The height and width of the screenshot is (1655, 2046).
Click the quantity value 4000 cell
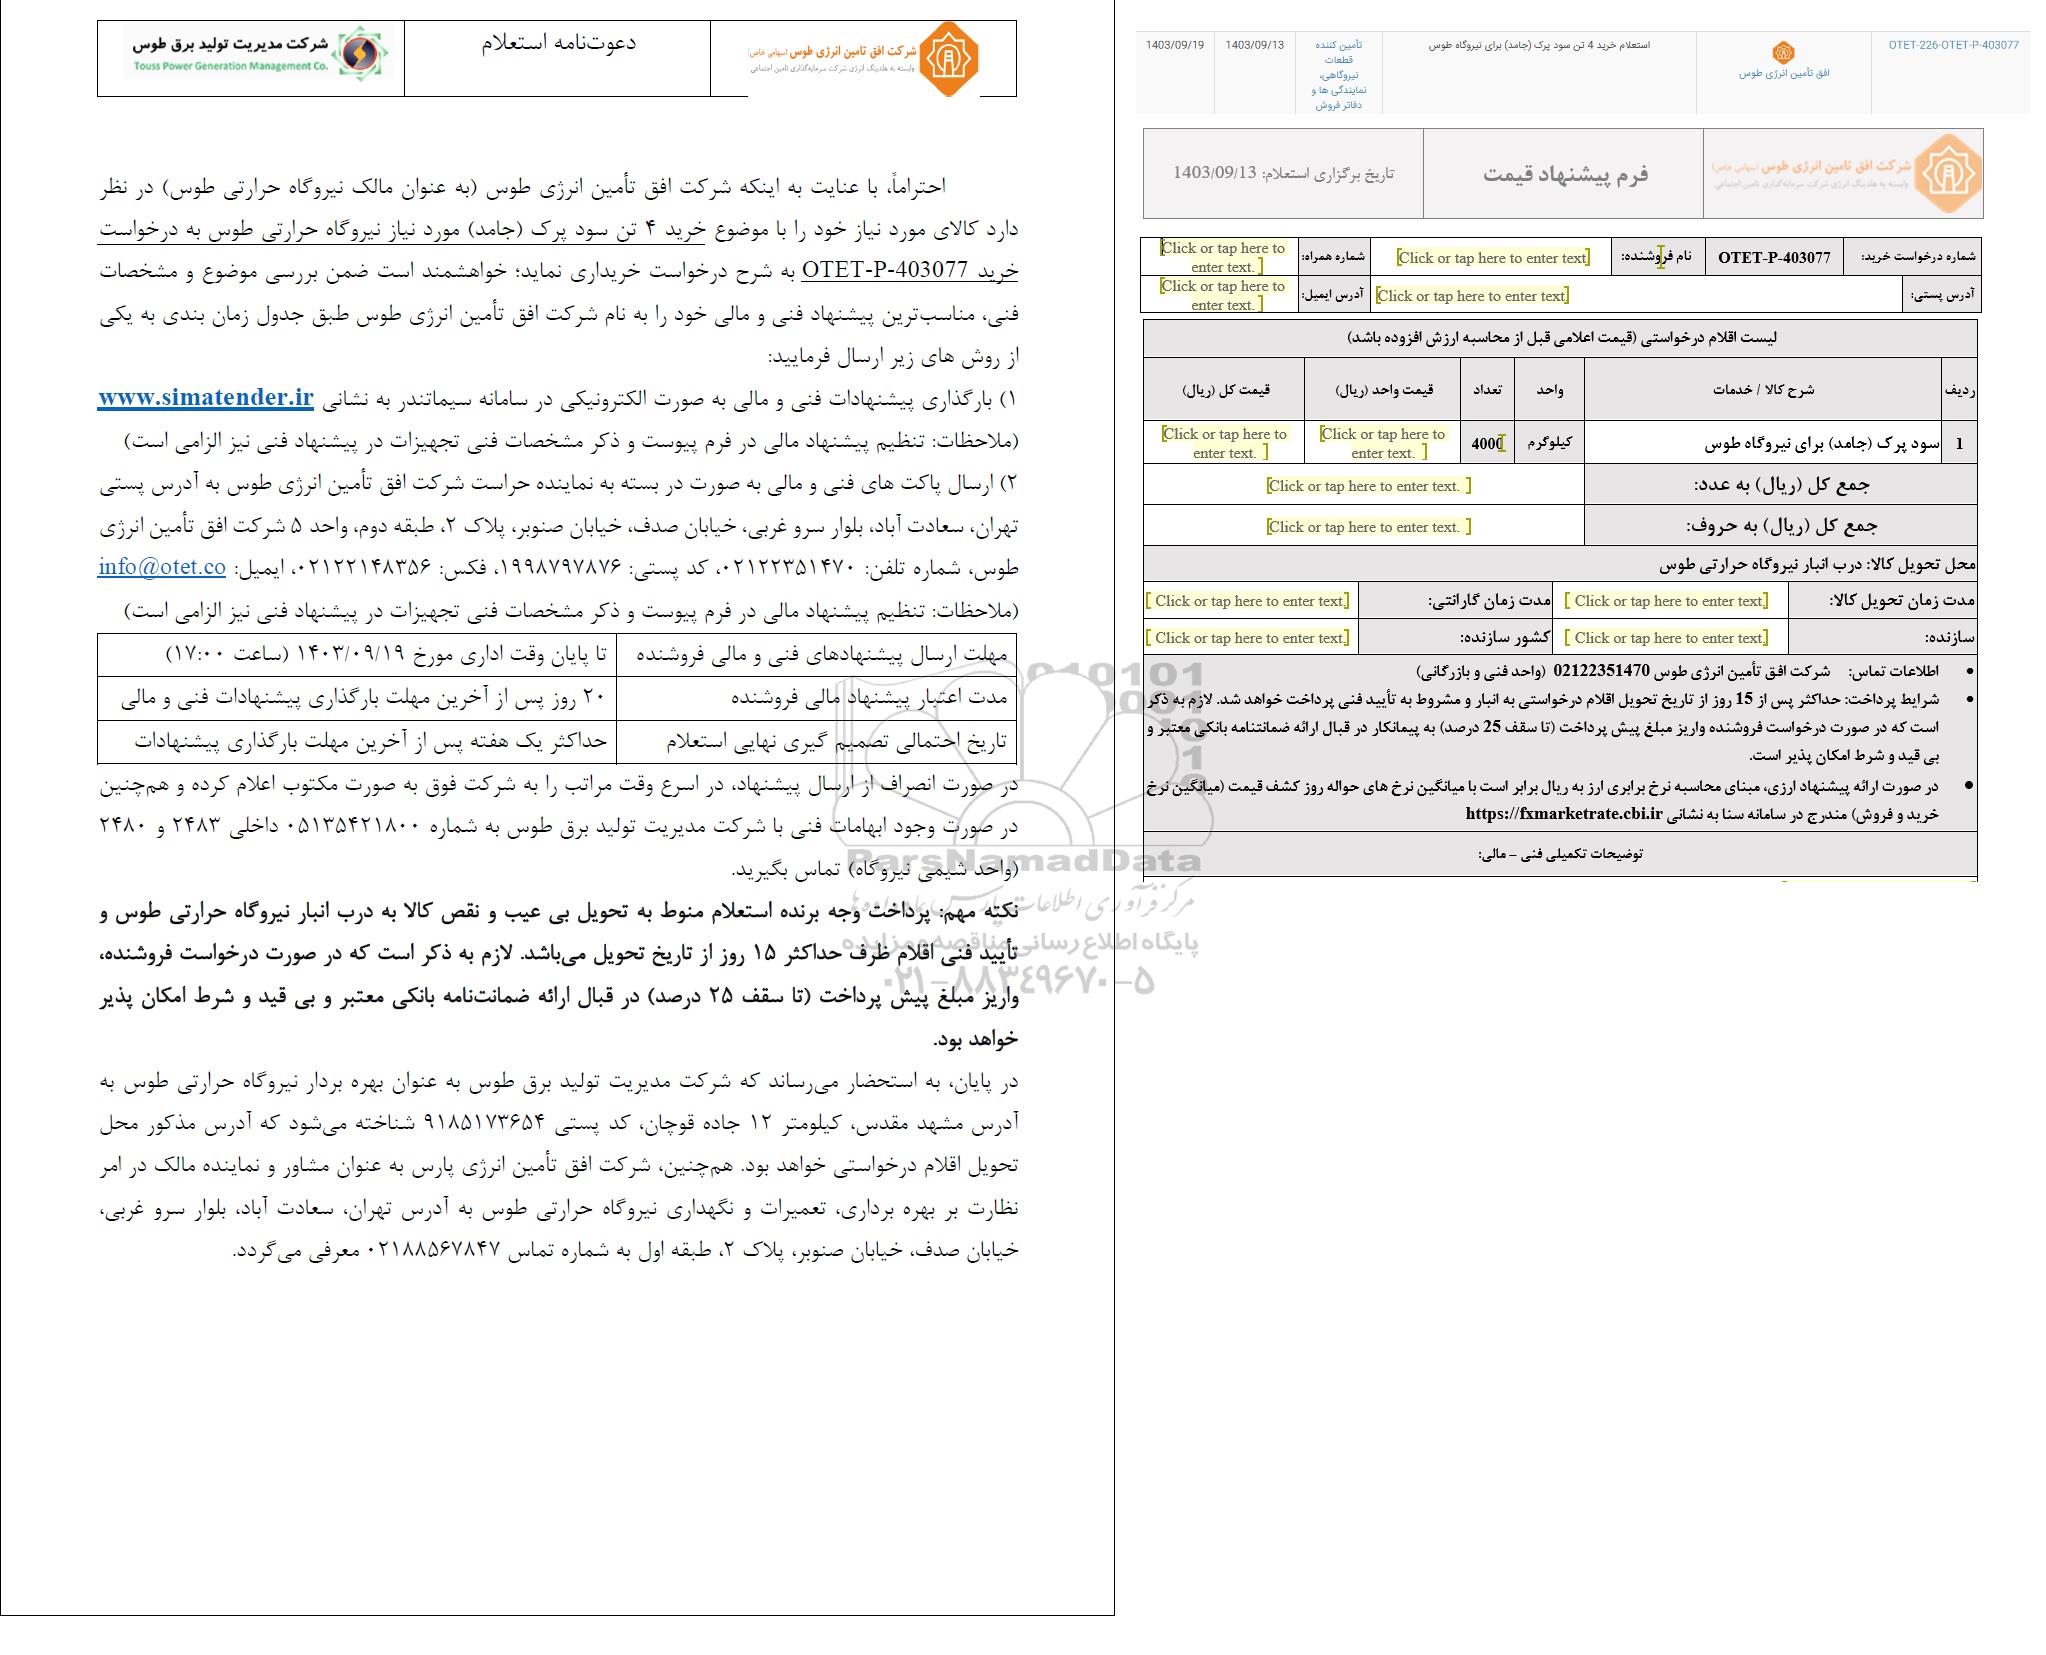click(1487, 443)
